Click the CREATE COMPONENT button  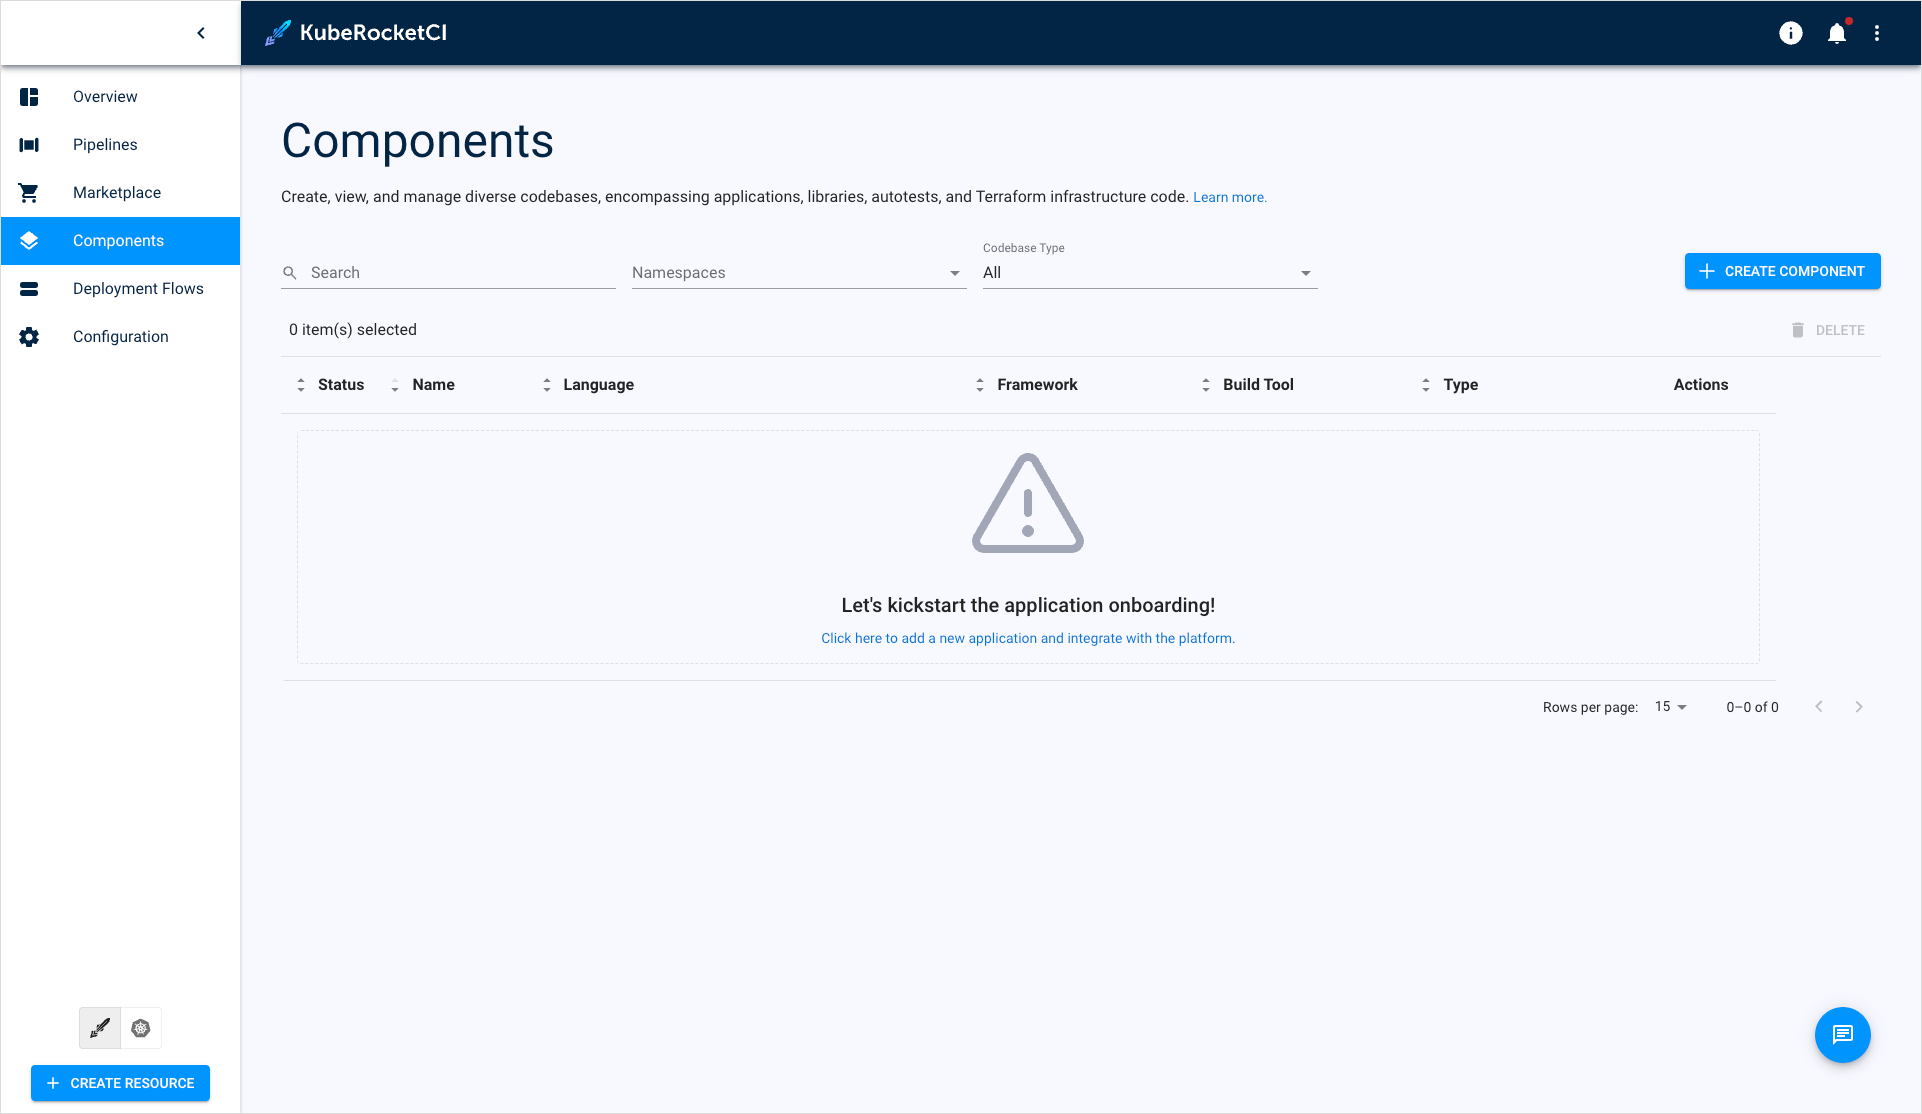[x=1783, y=271]
